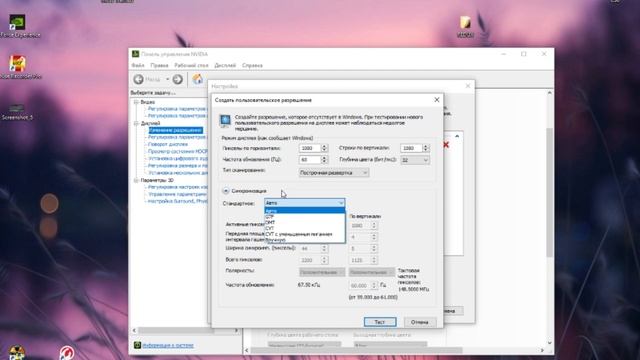Open the Desktop (Рабочий стол) menu
The image size is (640, 360).
(x=191, y=65)
